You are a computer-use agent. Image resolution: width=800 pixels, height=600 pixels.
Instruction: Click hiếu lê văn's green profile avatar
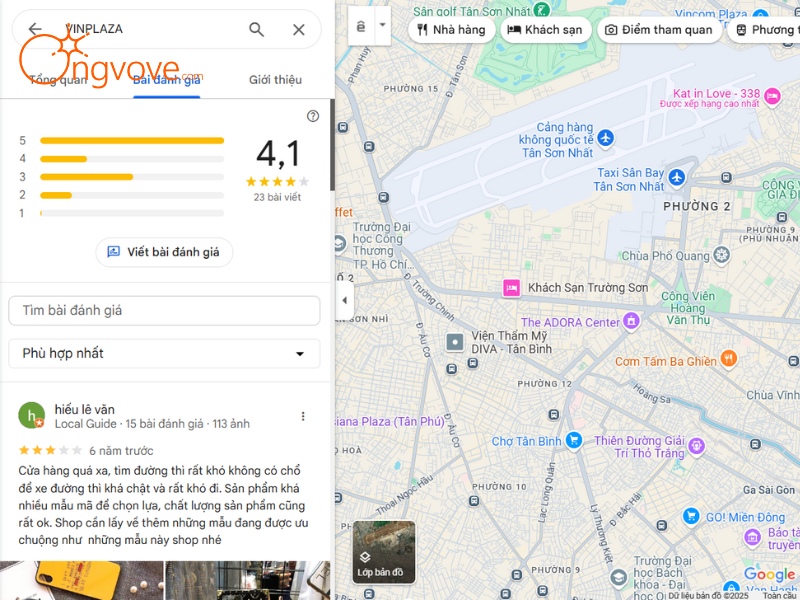(32, 415)
